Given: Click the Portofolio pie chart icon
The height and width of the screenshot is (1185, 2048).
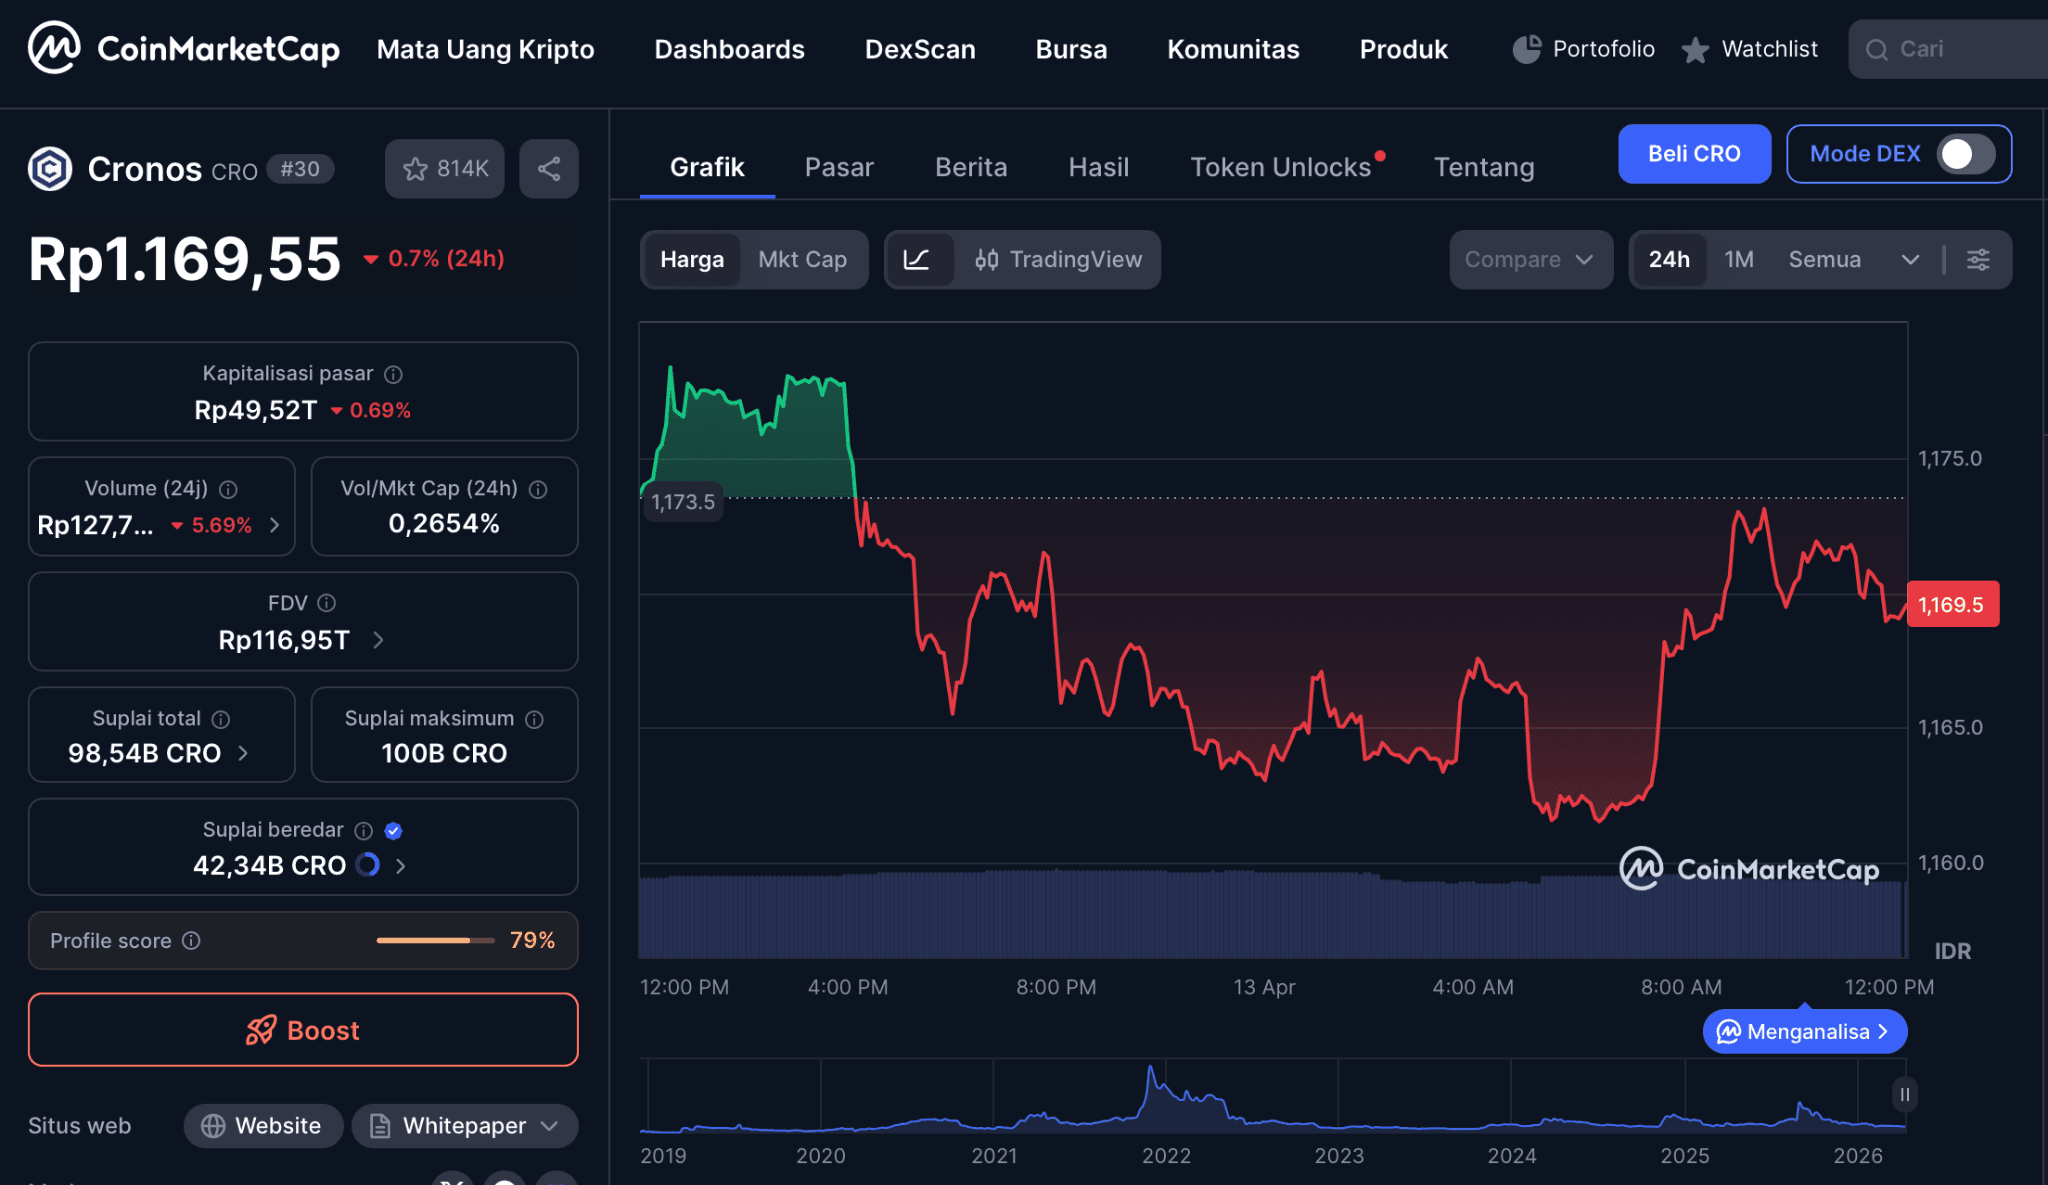Looking at the screenshot, I should pyautogui.click(x=1526, y=49).
